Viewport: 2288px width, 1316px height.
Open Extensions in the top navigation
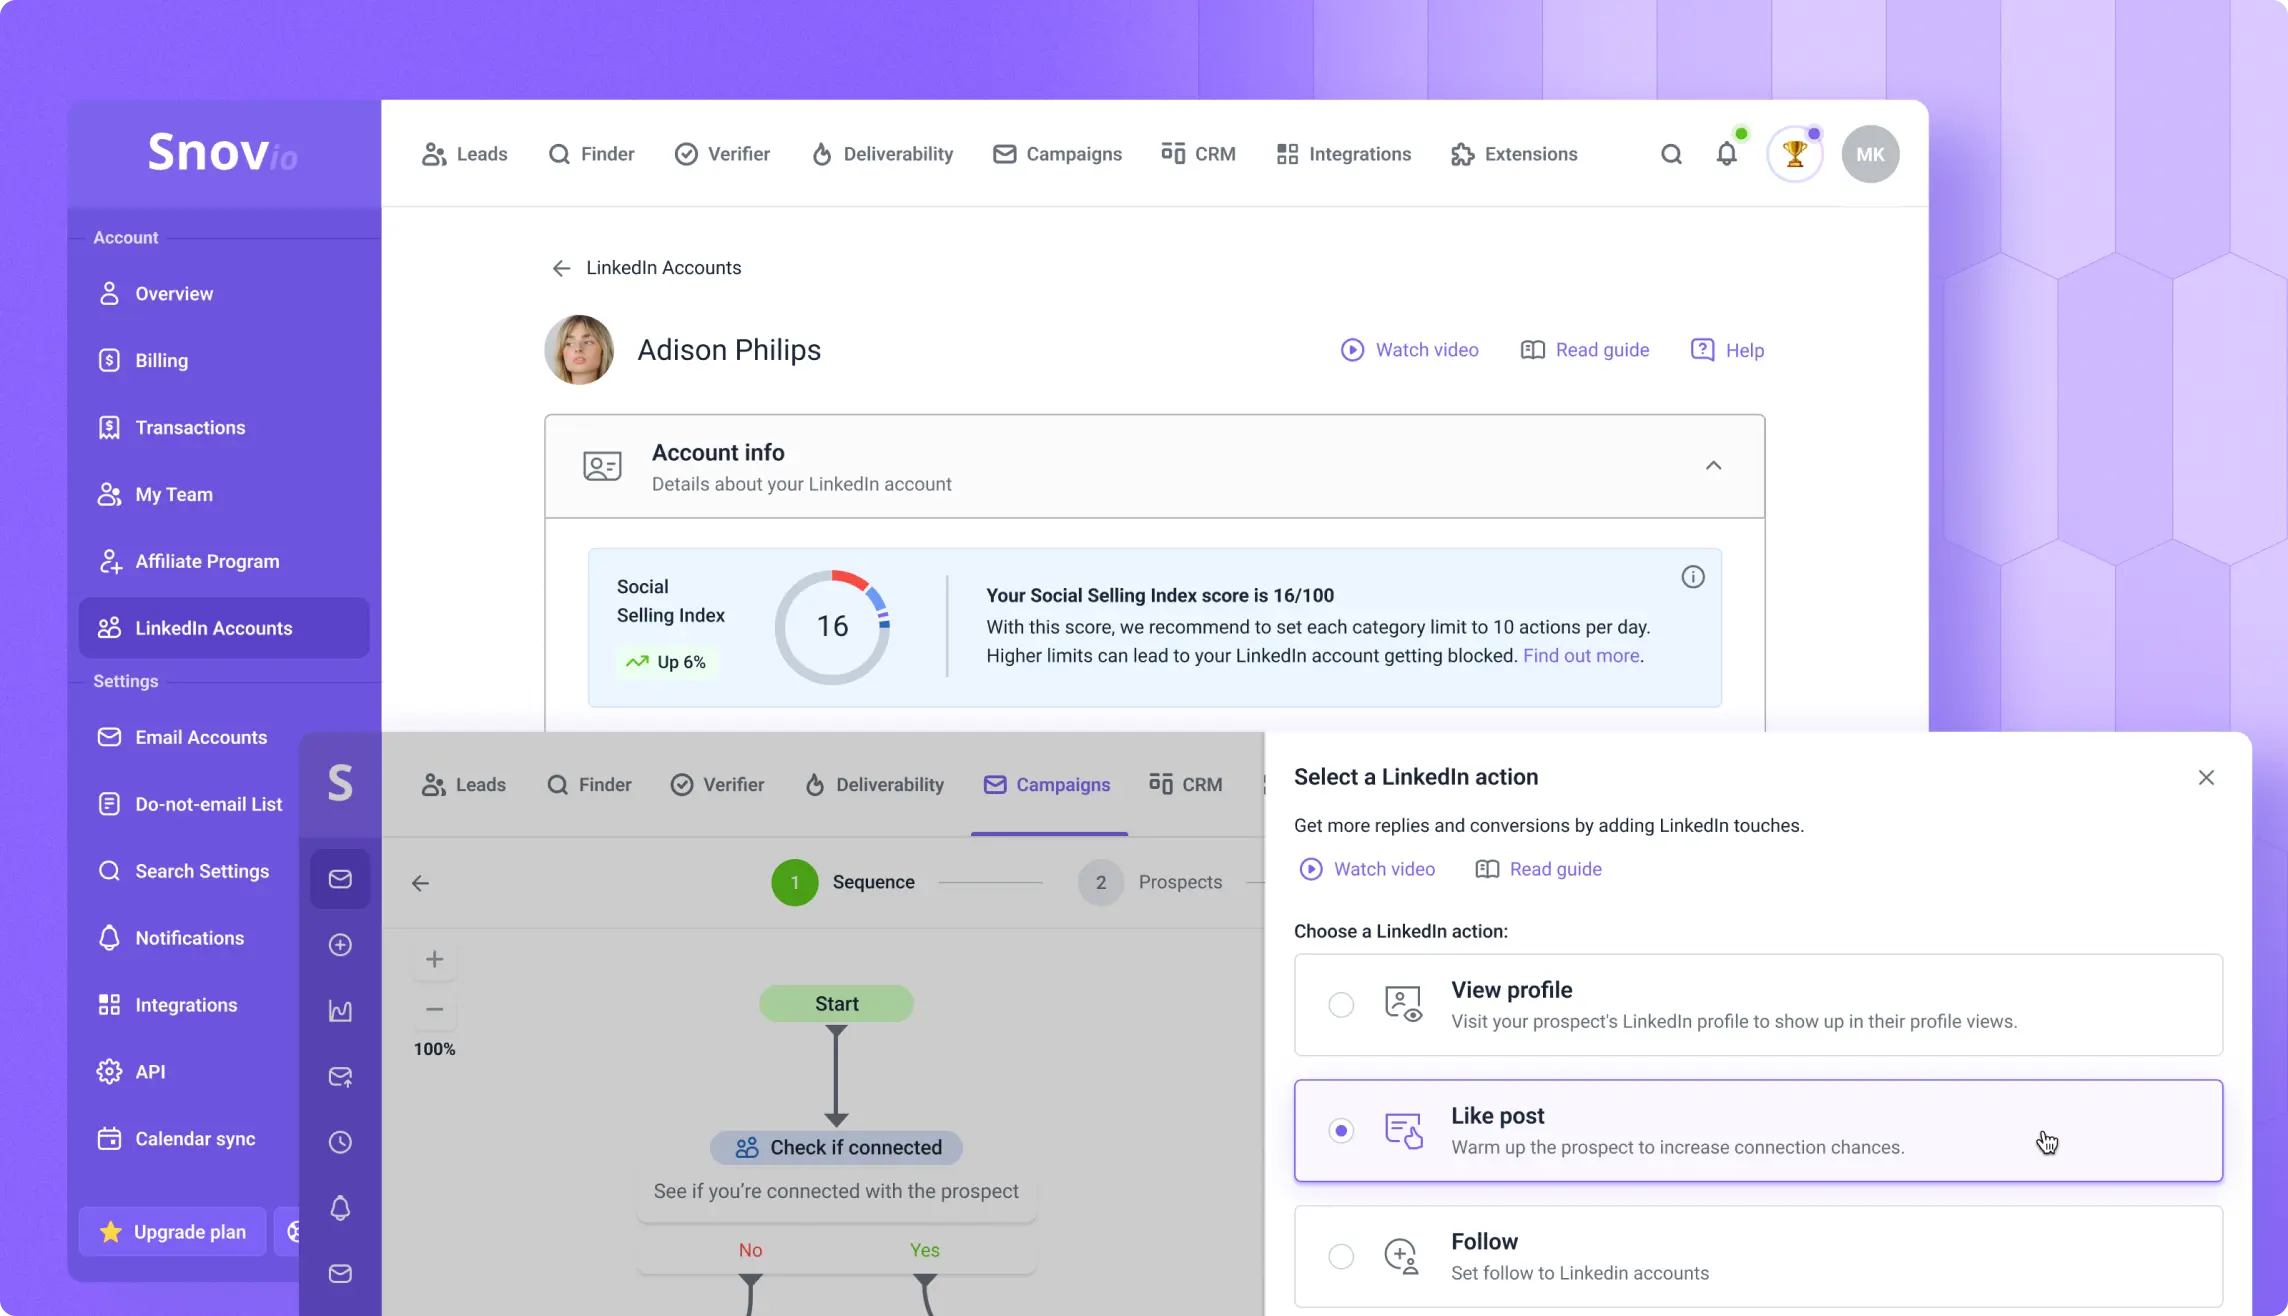[x=1514, y=154]
